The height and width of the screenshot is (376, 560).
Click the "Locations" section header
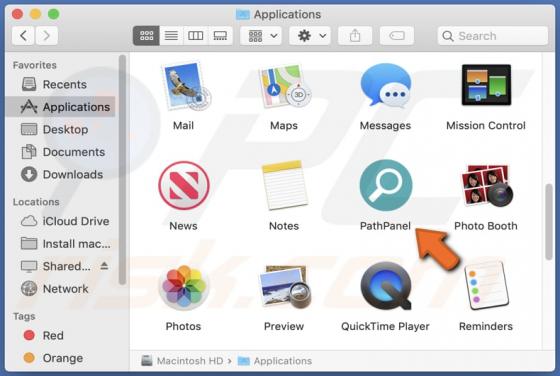[36, 202]
